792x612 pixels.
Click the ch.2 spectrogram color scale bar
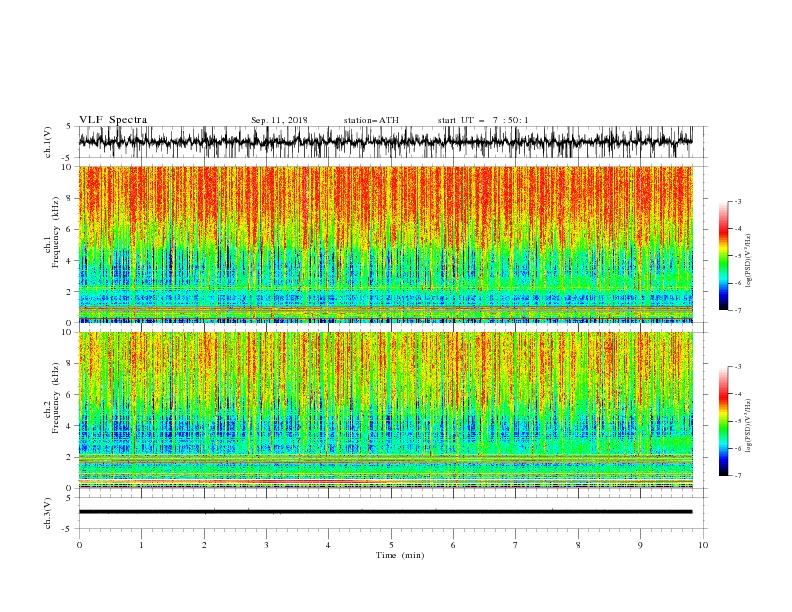click(724, 421)
